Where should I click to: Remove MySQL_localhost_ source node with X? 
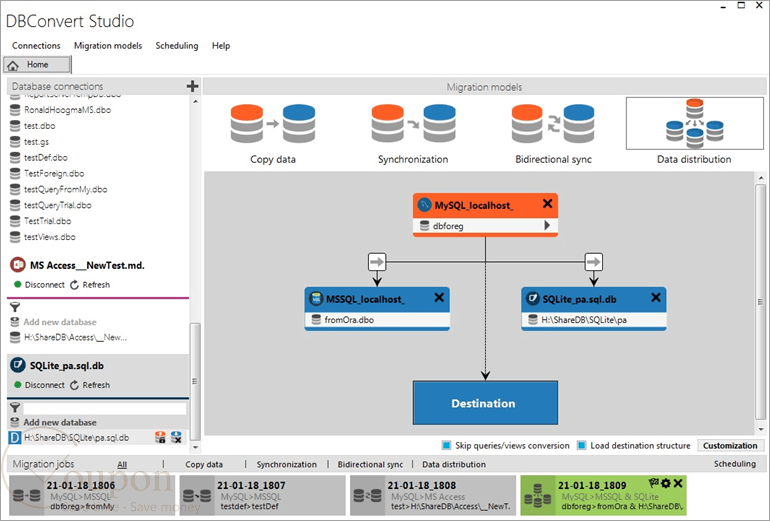point(548,203)
